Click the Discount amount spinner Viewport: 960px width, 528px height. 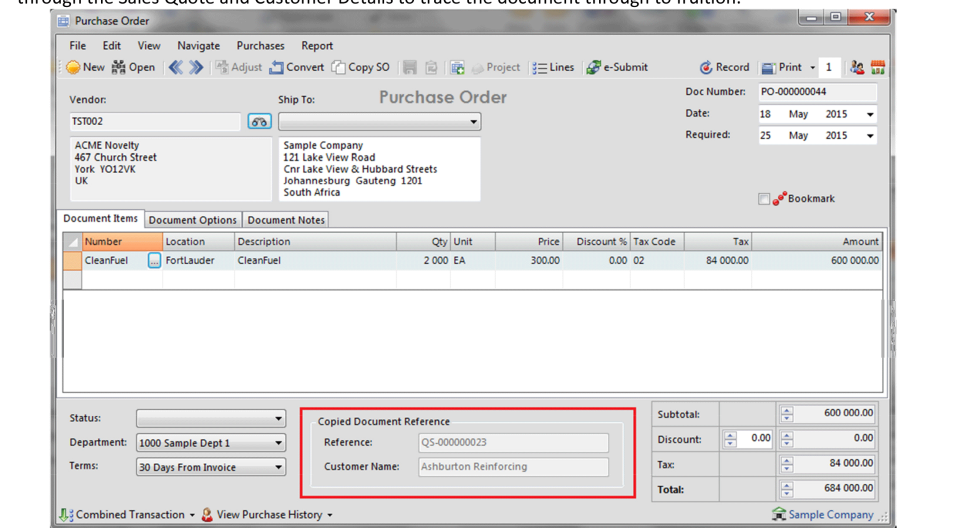[x=787, y=439]
